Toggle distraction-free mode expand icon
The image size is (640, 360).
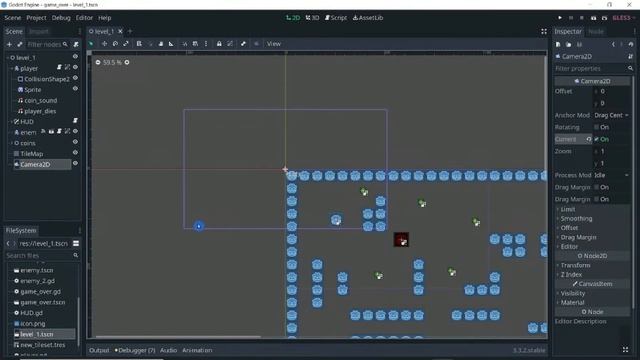click(x=544, y=31)
